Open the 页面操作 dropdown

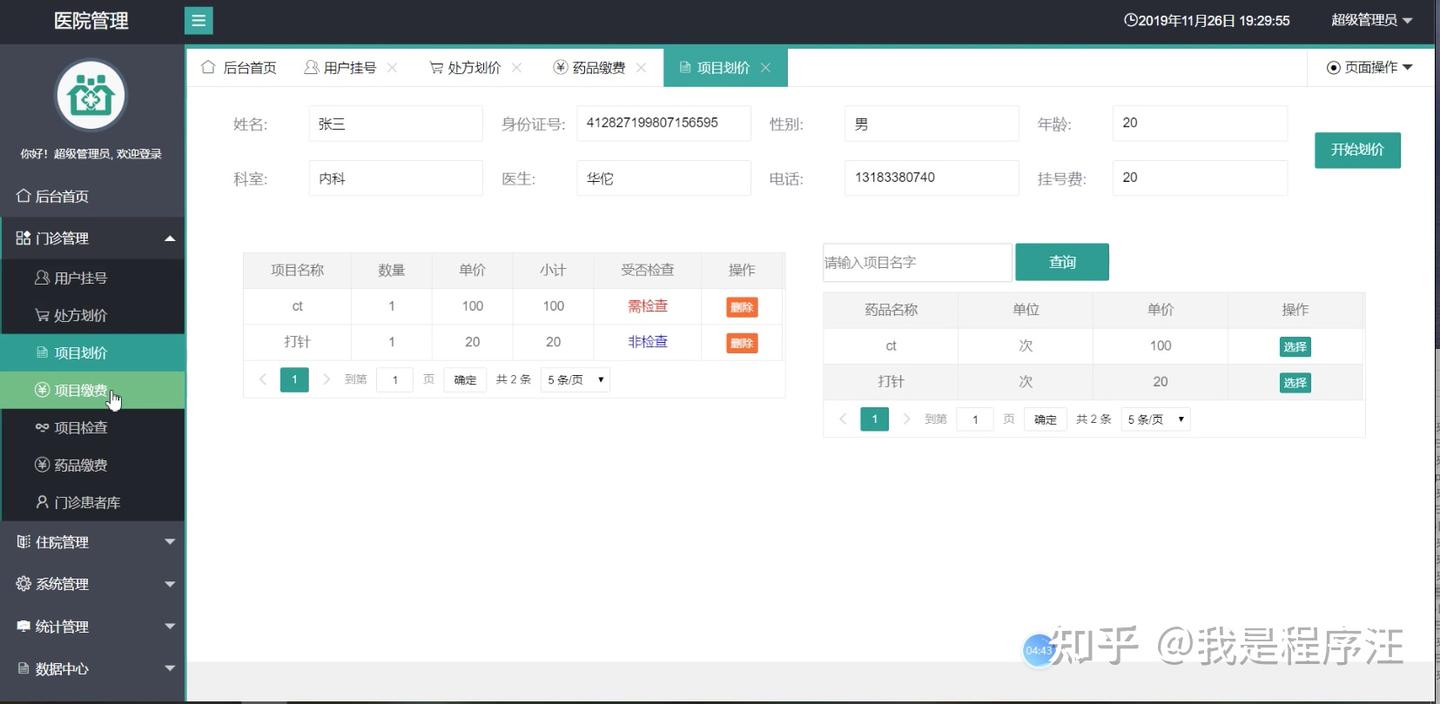pyautogui.click(x=1370, y=67)
